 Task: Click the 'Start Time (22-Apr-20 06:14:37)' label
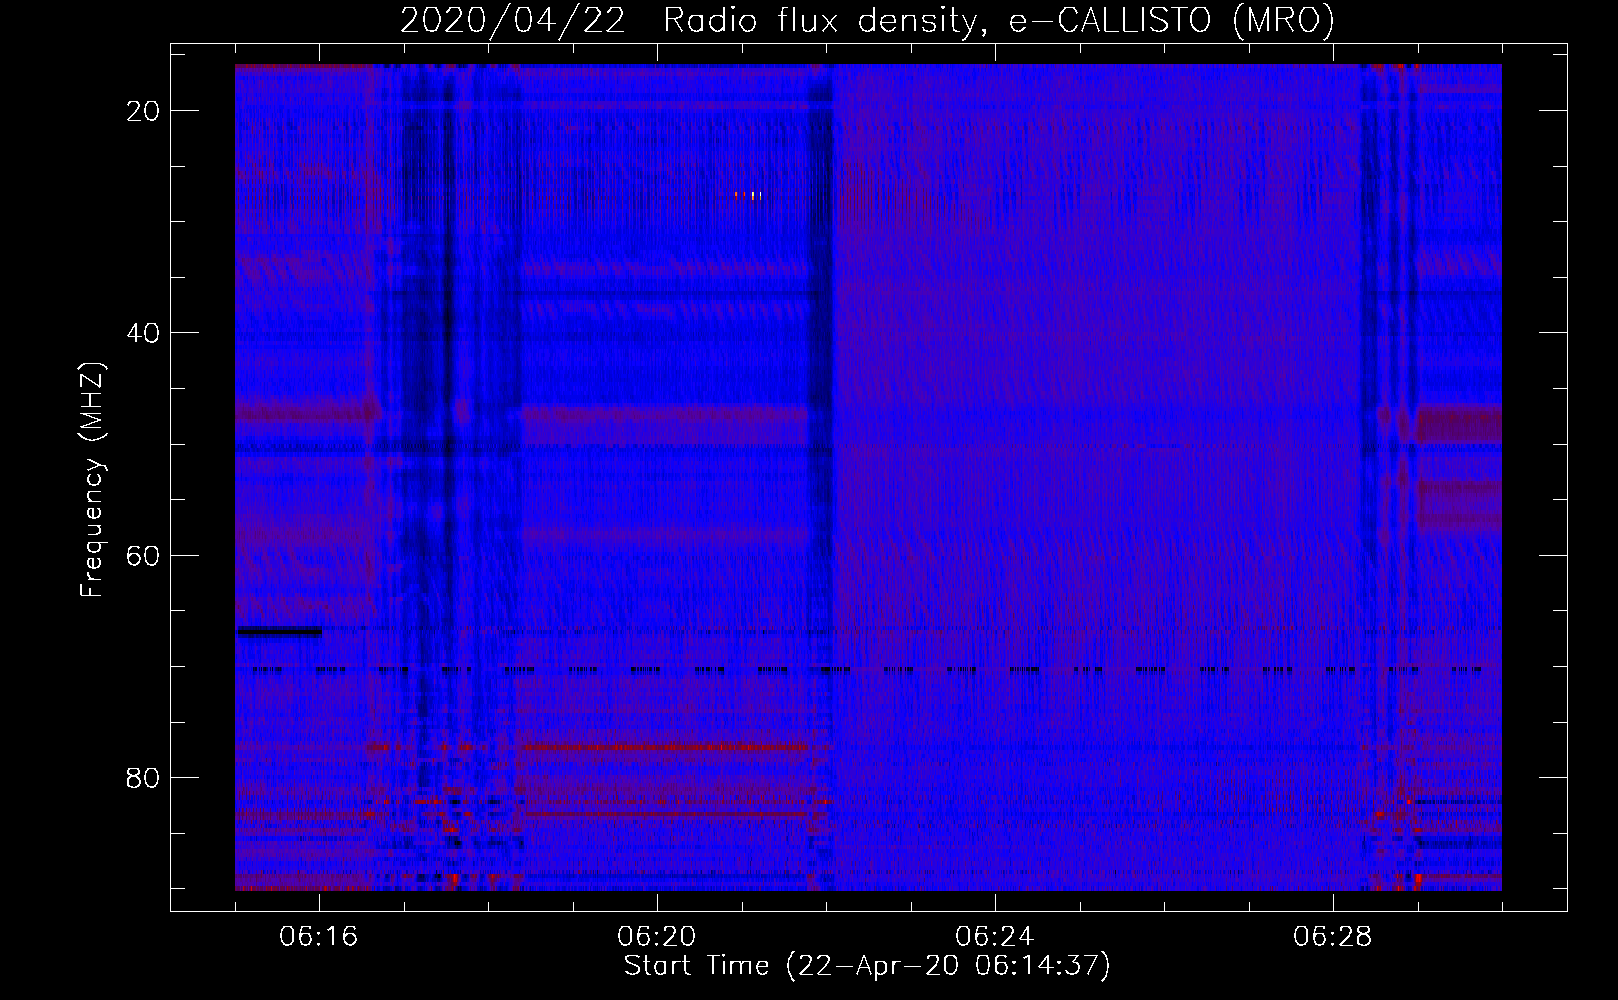point(867,966)
